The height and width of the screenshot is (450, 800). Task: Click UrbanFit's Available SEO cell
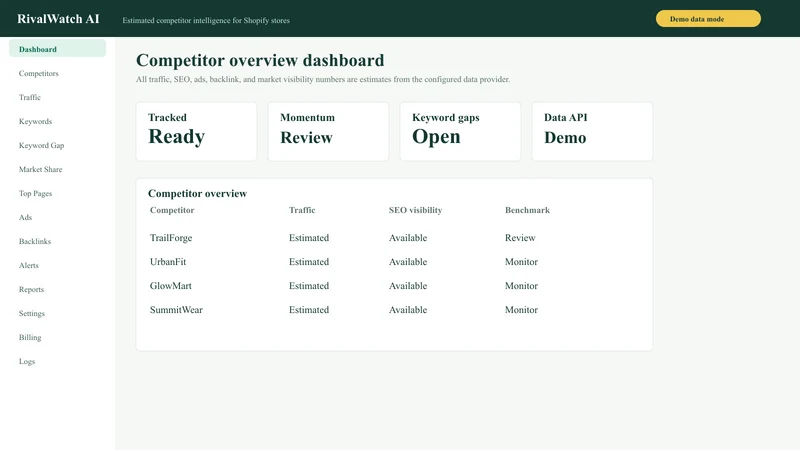click(408, 262)
